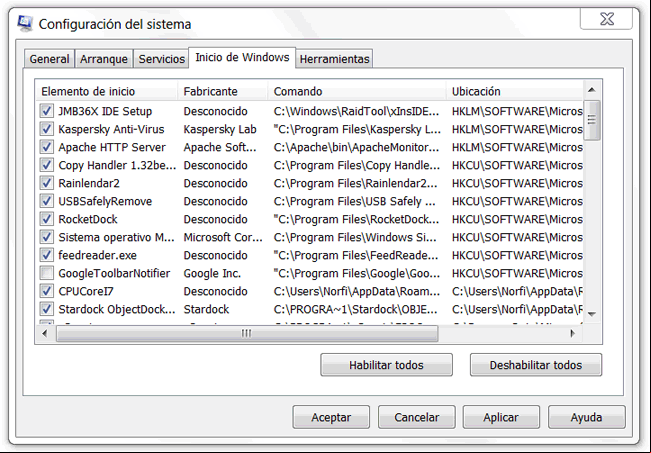Sort by Elemento de inicio column header

click(x=107, y=91)
